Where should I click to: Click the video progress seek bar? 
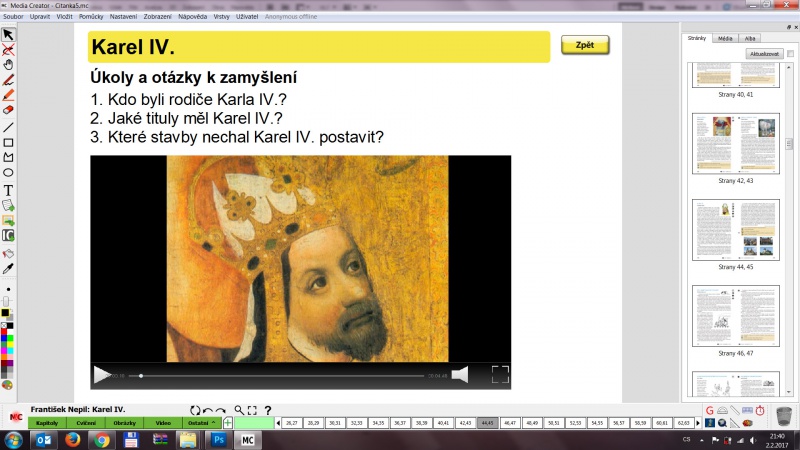pos(276,376)
